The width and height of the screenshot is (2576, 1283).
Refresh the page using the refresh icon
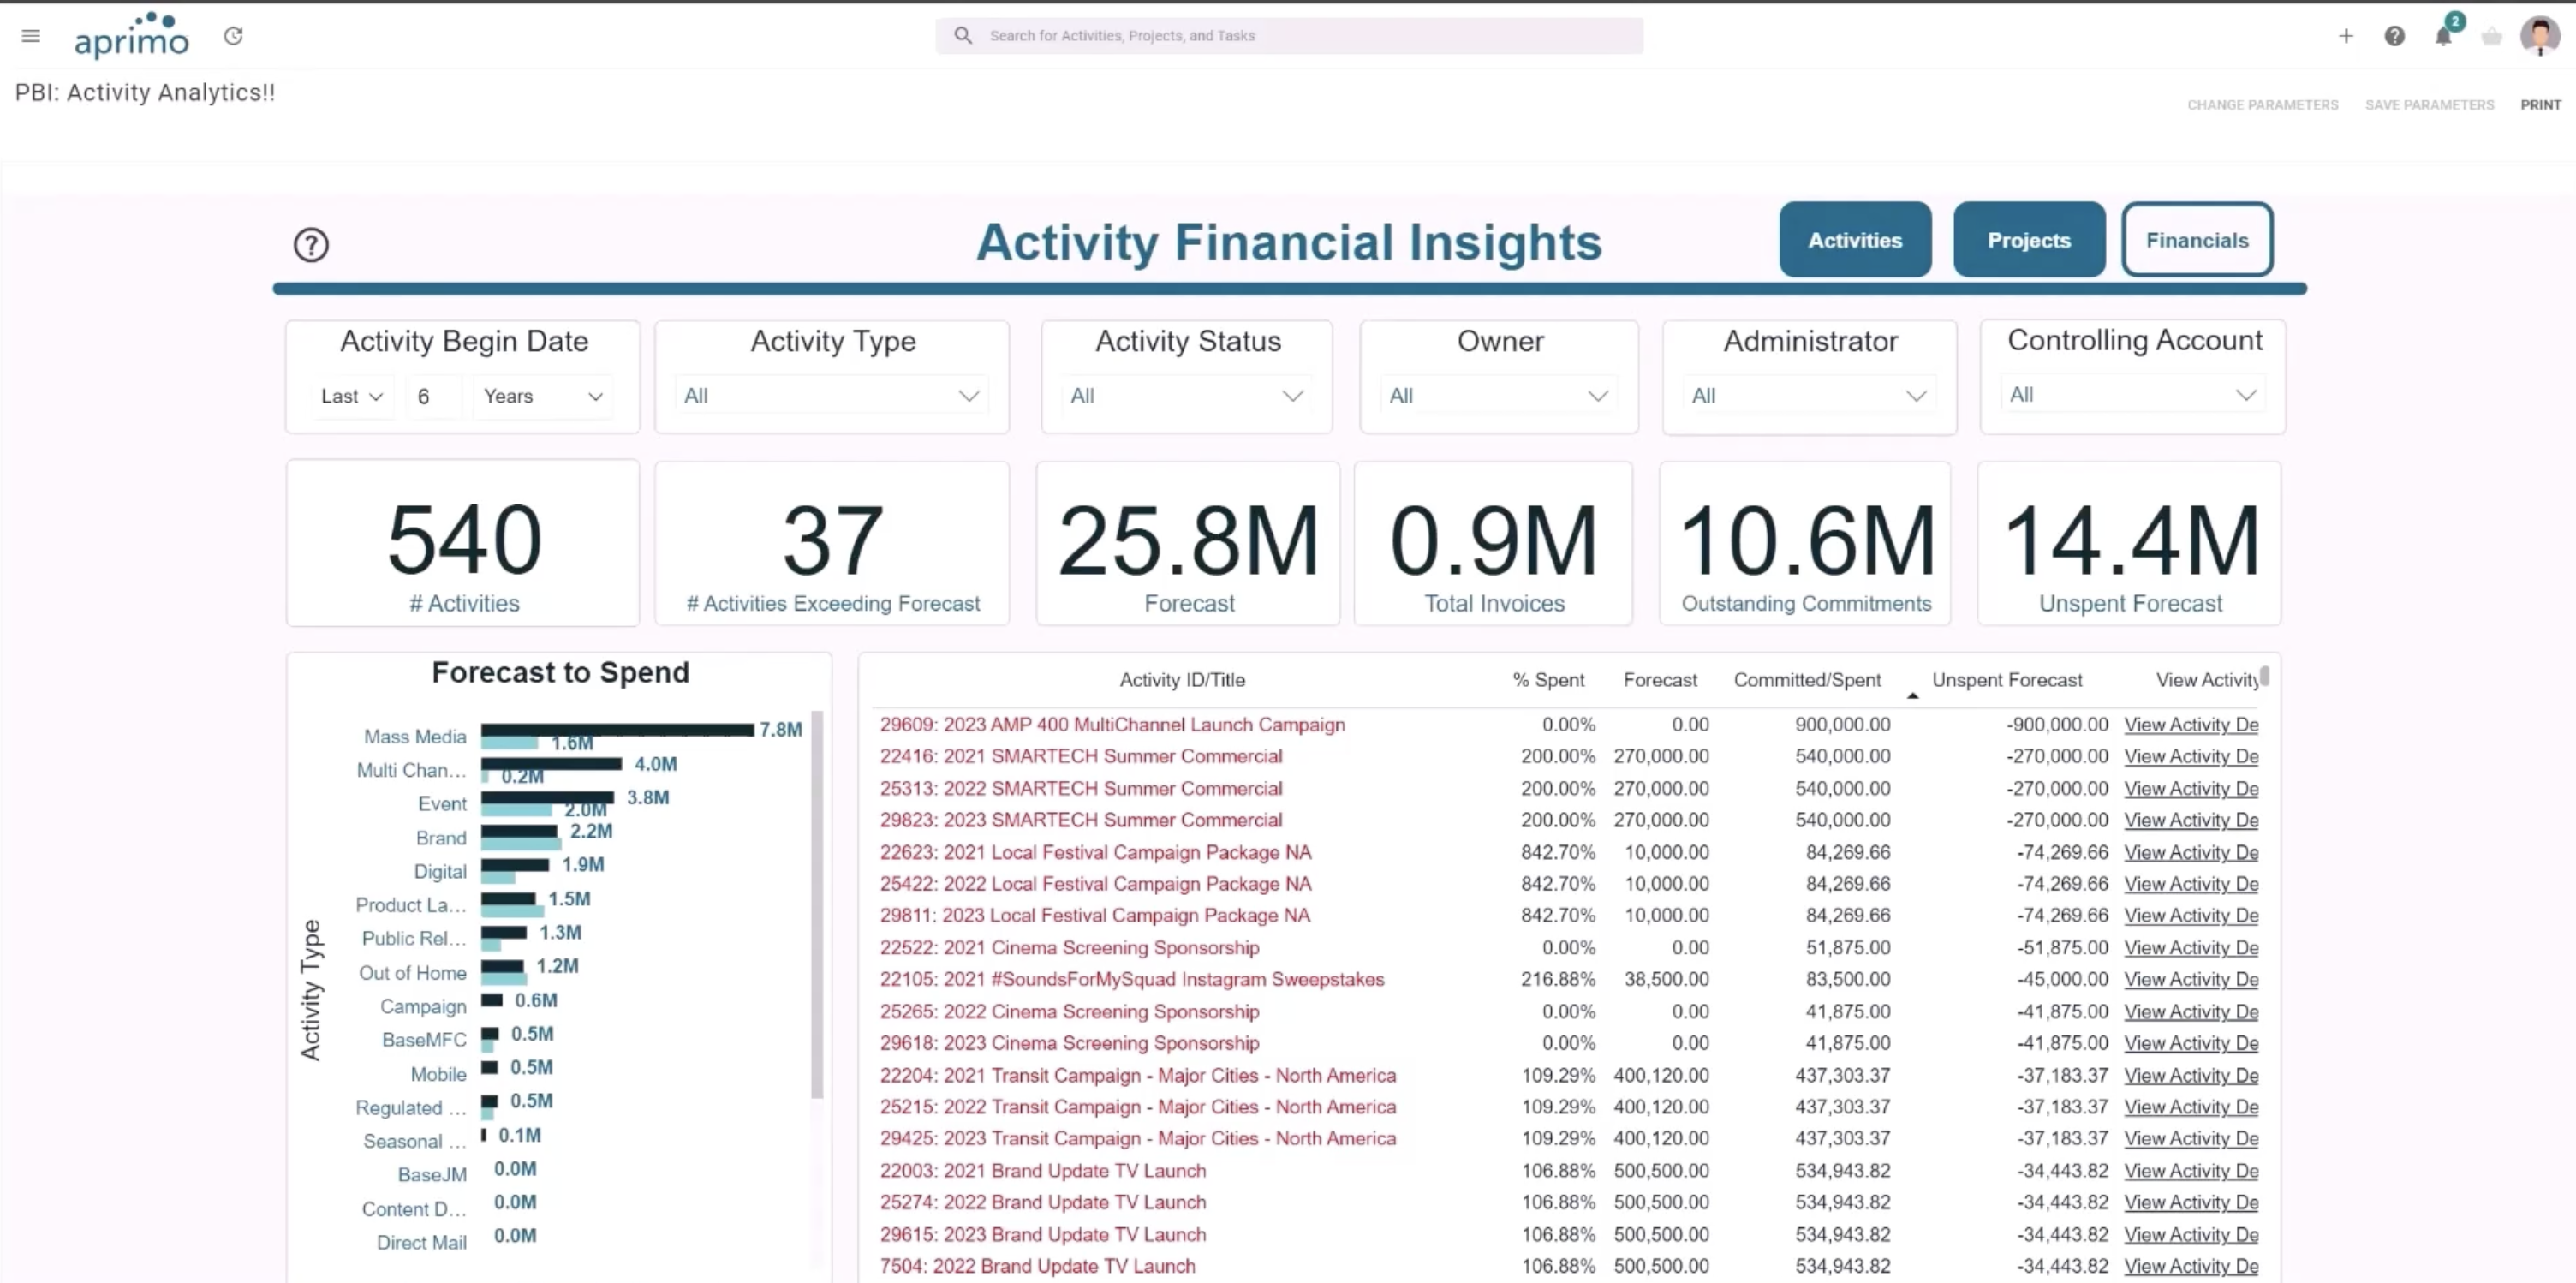[233, 35]
